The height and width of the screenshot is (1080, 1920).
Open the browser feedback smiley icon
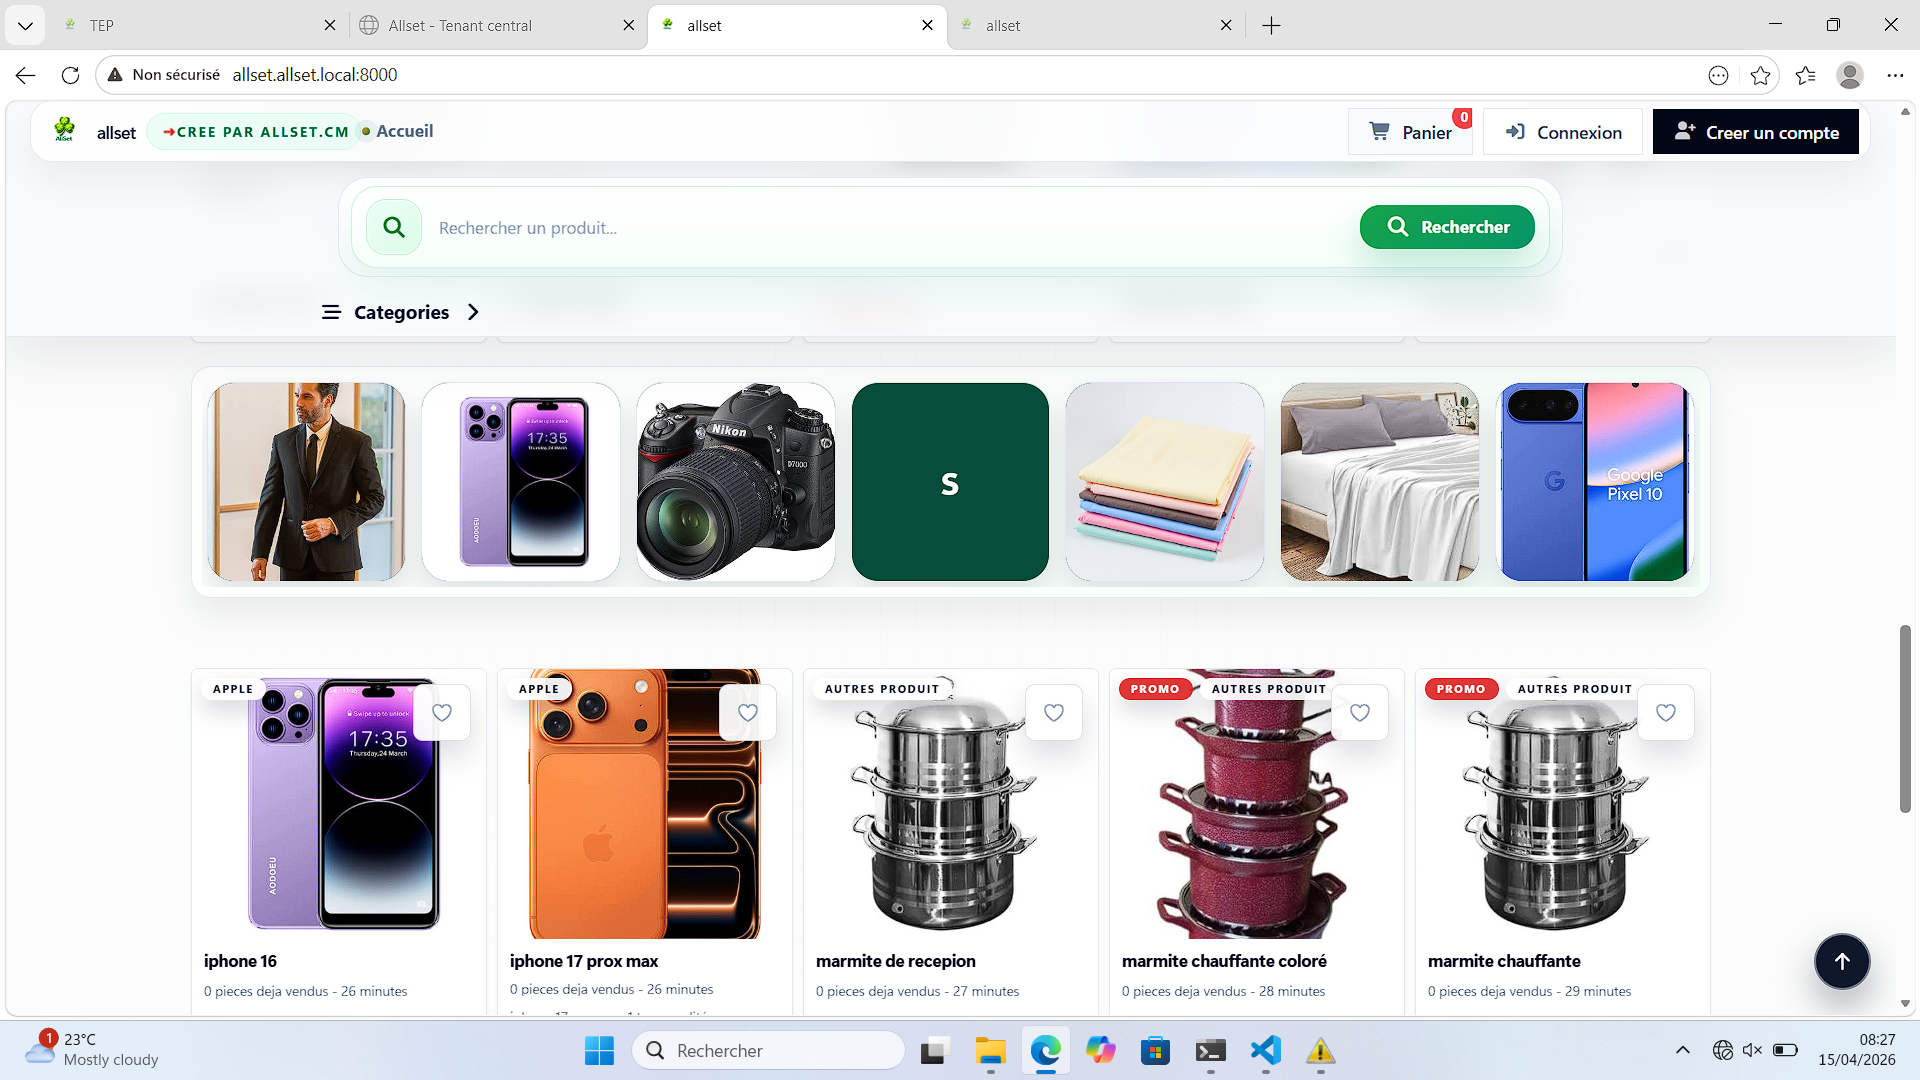pos(1718,75)
